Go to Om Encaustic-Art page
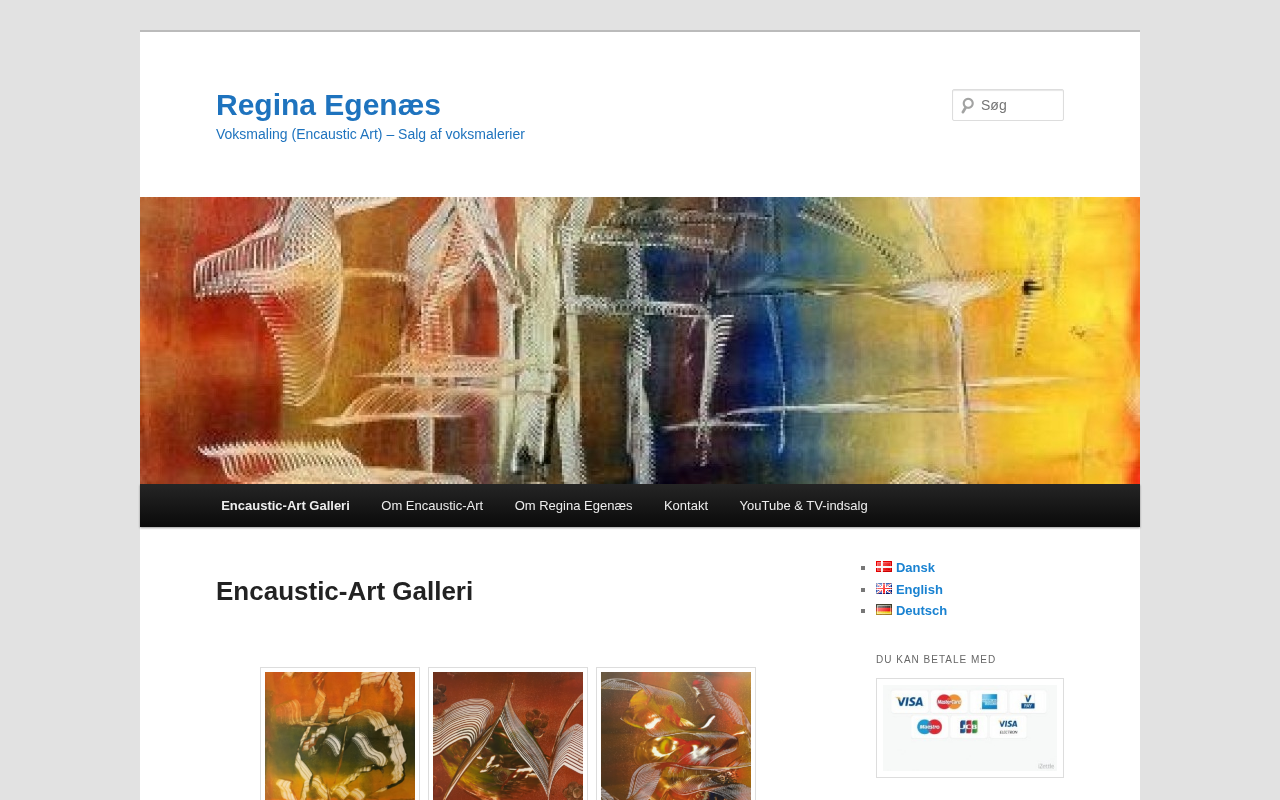 click(432, 506)
